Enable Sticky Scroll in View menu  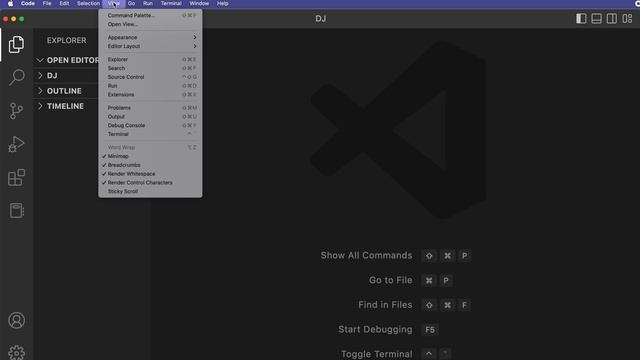[150, 191]
